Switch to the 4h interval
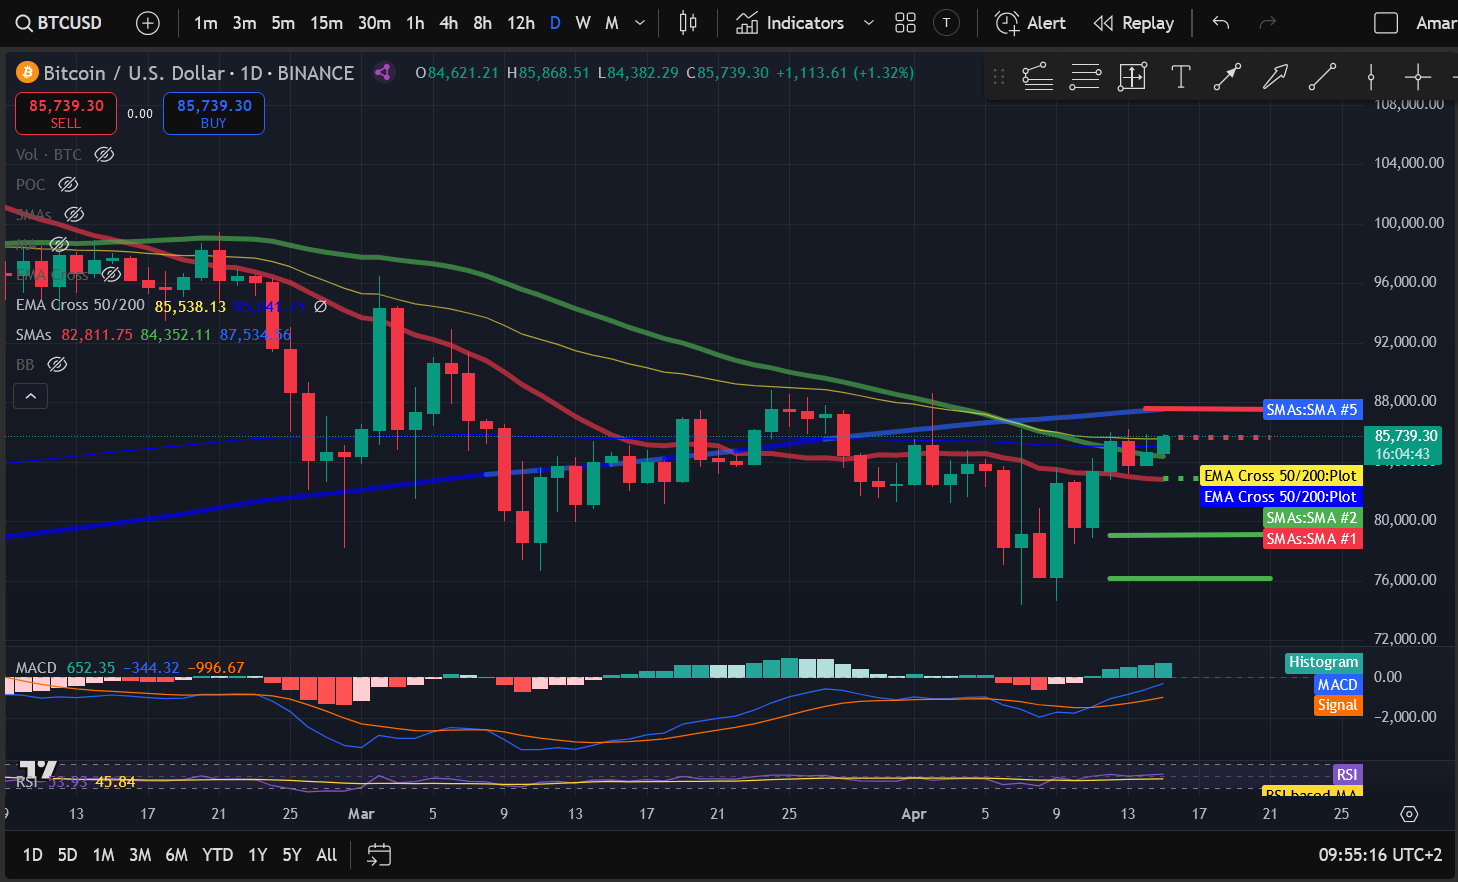The height and width of the screenshot is (882, 1458). [x=449, y=23]
